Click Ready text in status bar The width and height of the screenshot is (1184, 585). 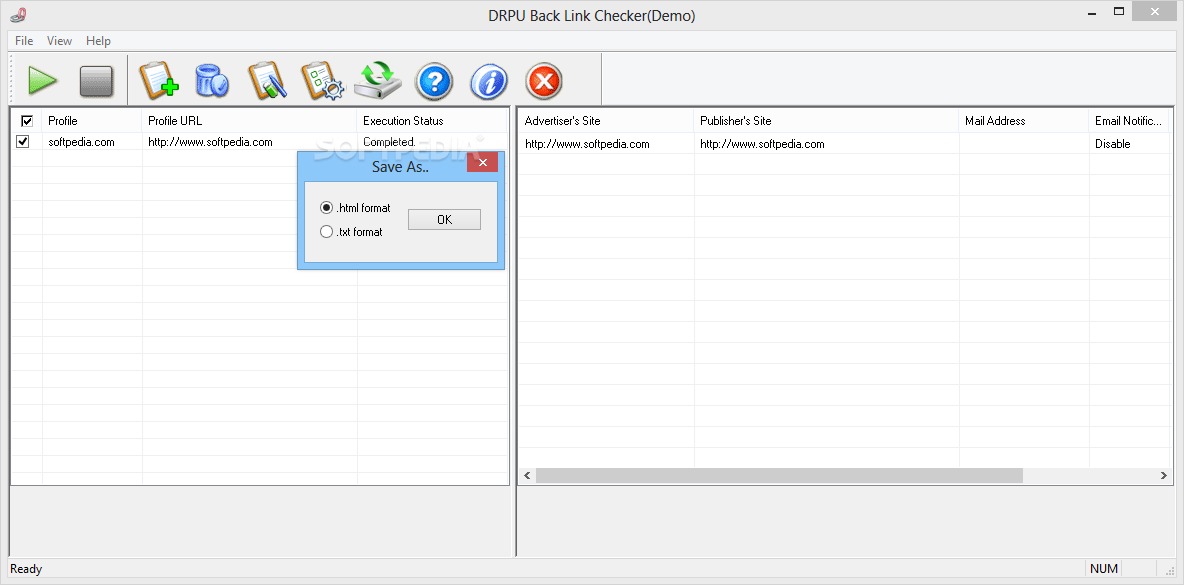point(26,569)
